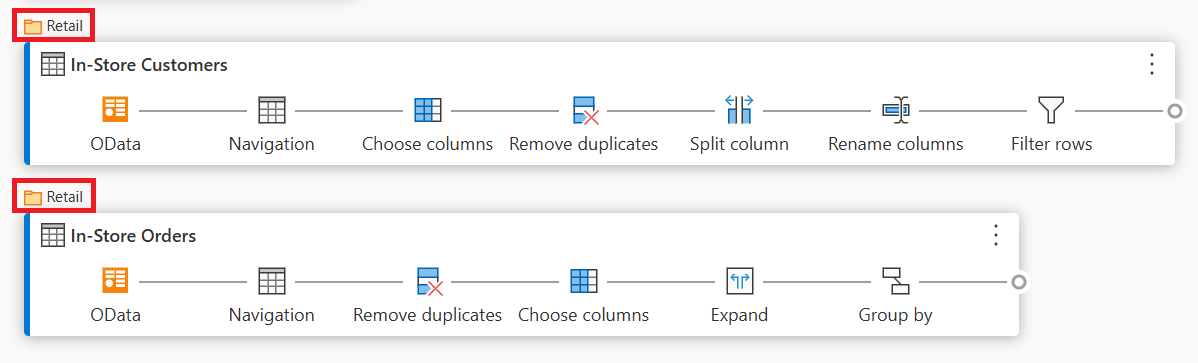1198x363 pixels.
Task: Click the In-Store Customers query title
Action: point(149,65)
